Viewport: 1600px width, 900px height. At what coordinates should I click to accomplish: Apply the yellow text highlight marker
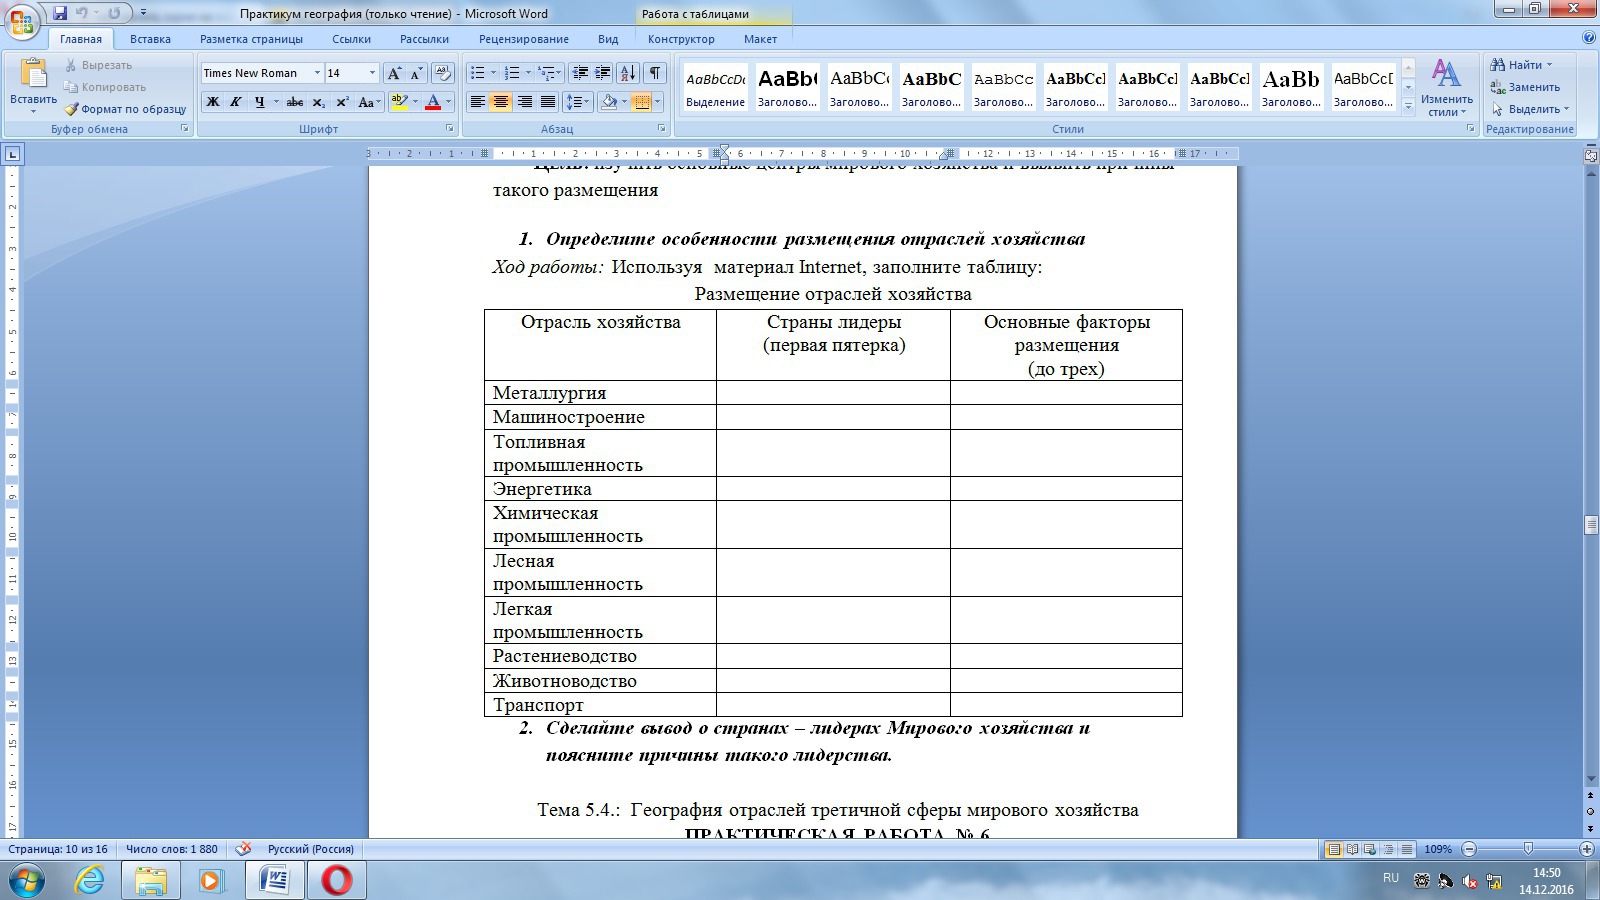point(399,102)
